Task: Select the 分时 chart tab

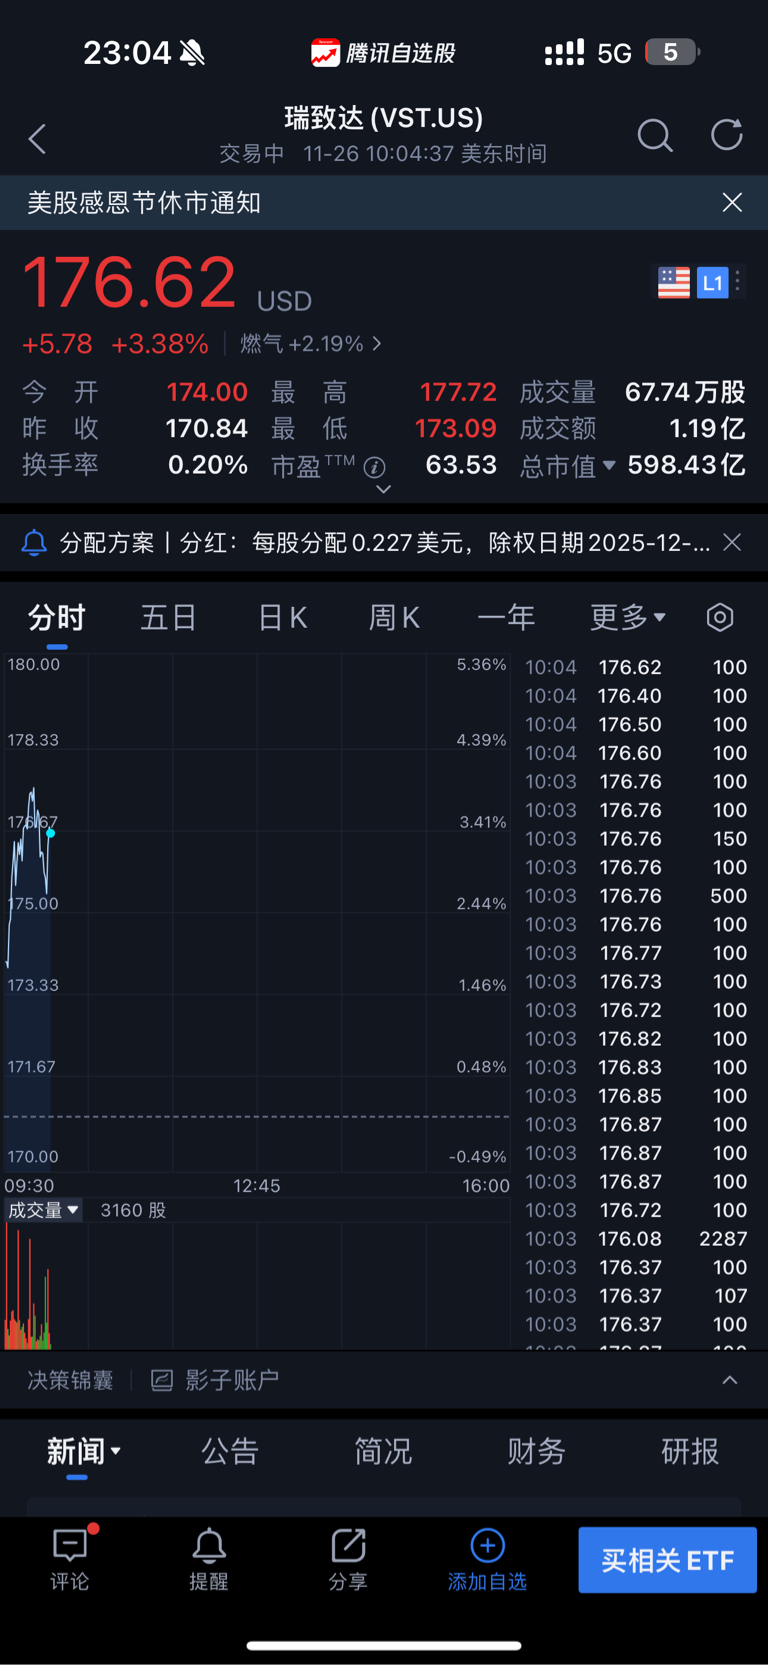Action: click(x=56, y=618)
